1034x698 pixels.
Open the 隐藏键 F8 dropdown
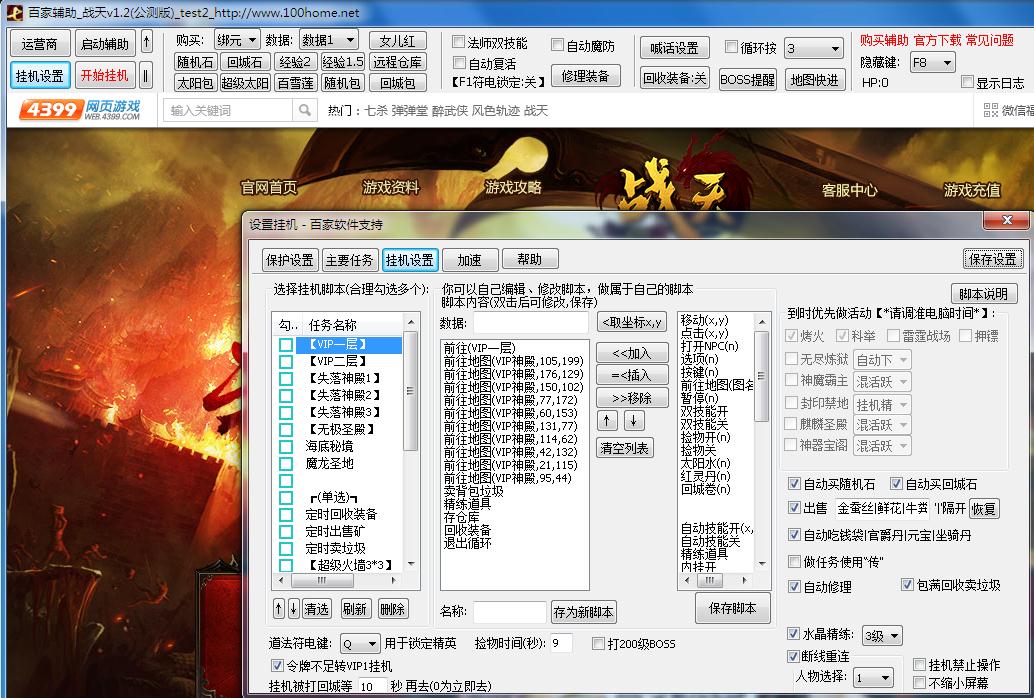[932, 63]
